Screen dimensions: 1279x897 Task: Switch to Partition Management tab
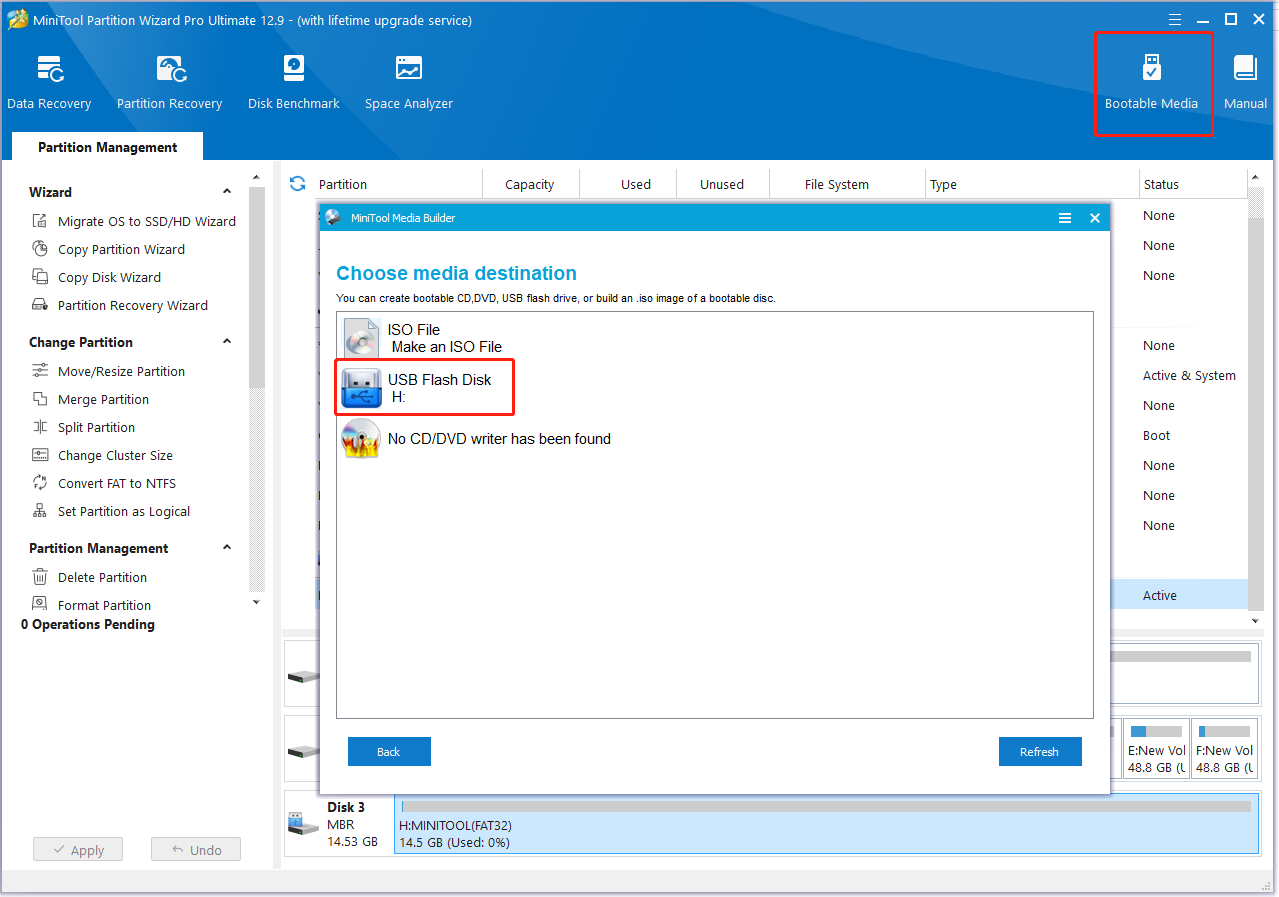(108, 147)
